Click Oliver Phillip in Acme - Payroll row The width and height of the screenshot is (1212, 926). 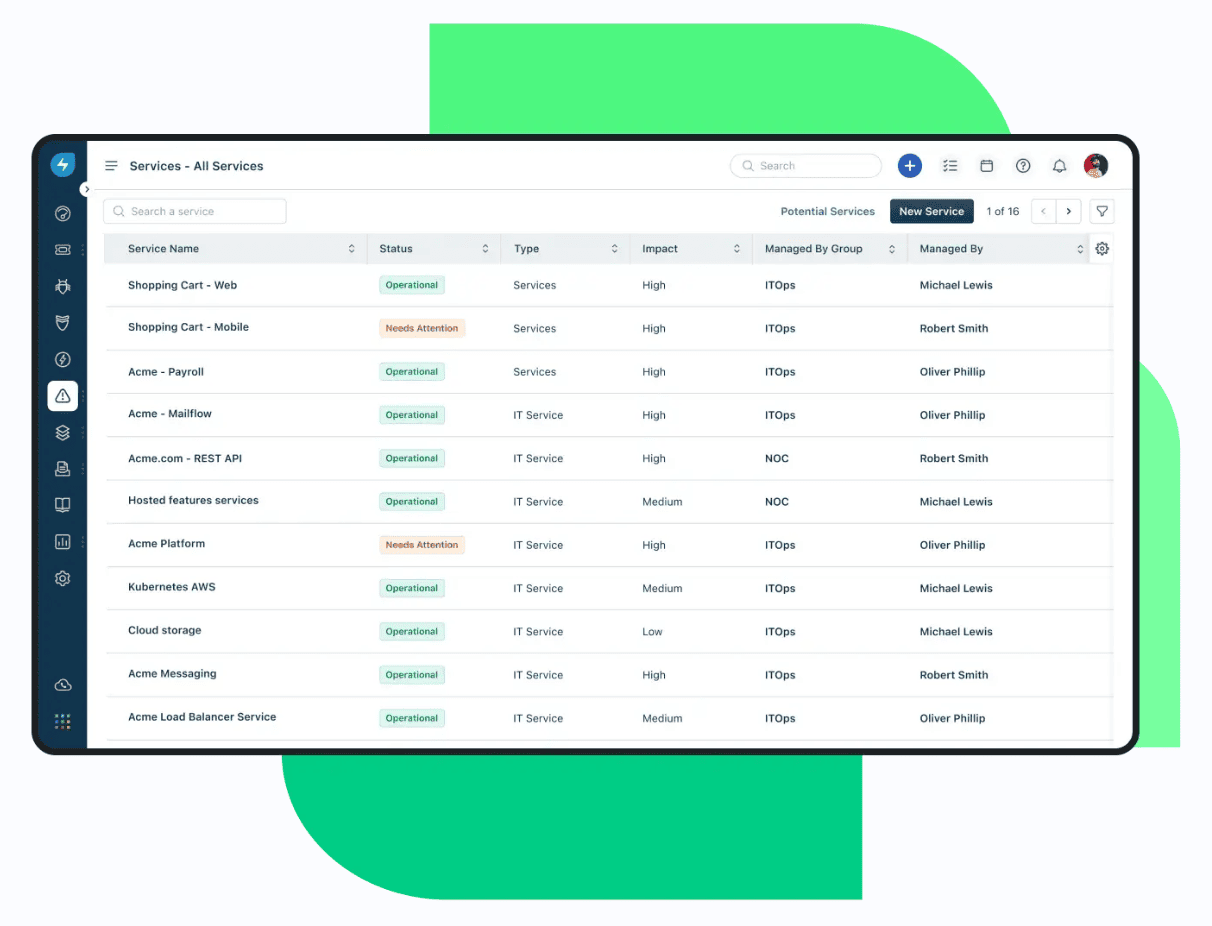point(952,372)
